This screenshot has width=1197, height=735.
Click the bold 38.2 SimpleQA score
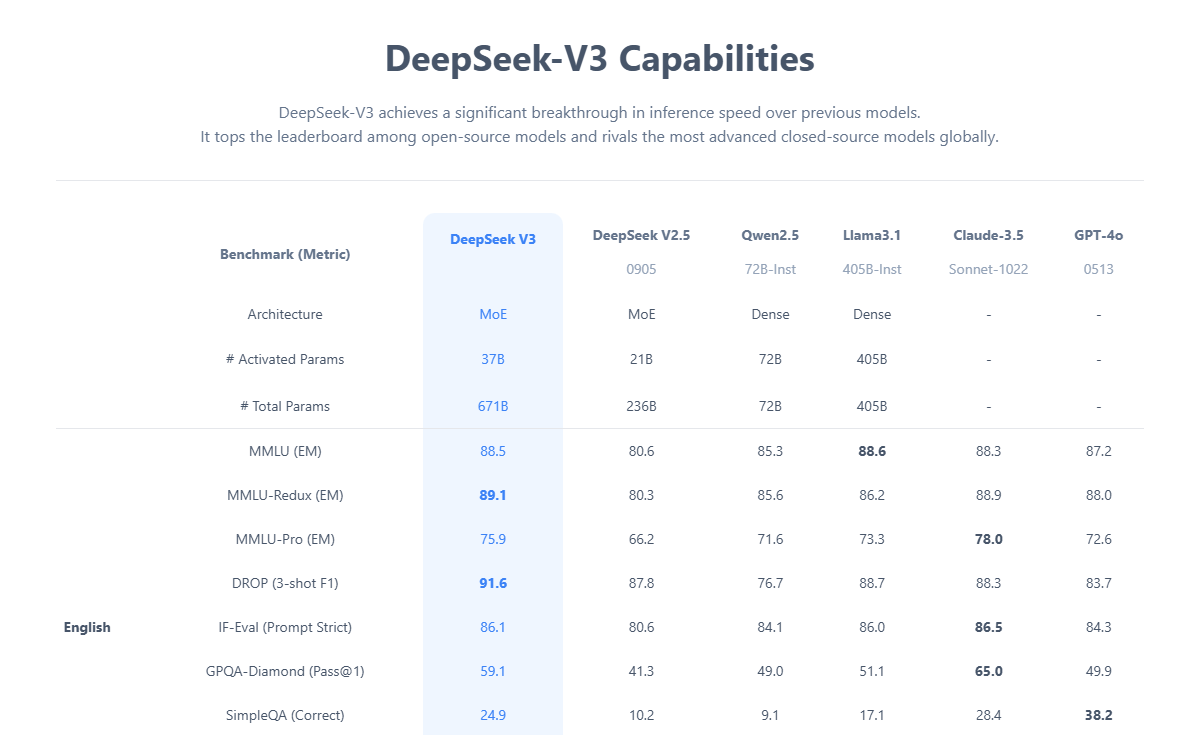coord(1098,715)
